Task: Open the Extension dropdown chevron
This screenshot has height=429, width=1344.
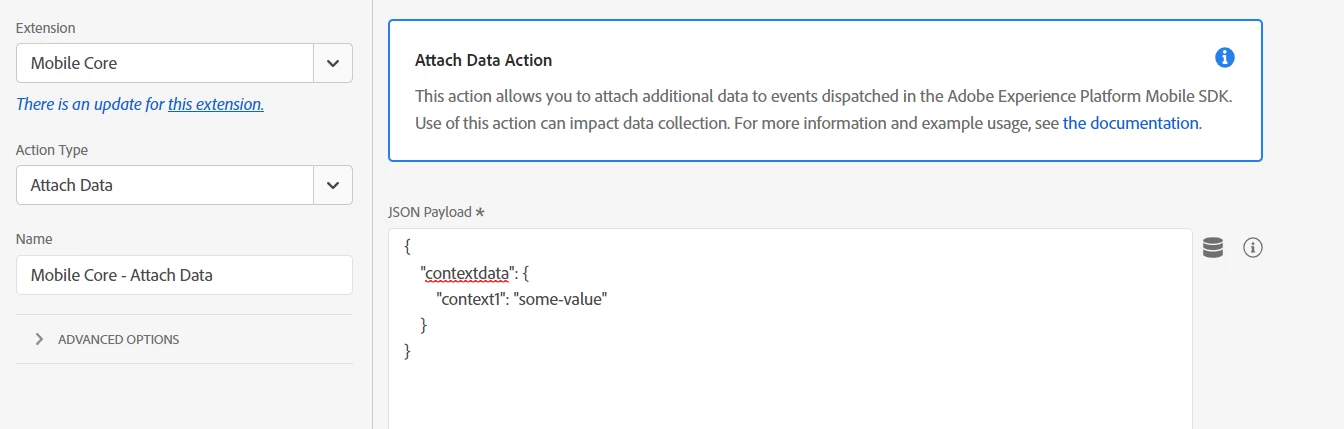Action: [333, 63]
